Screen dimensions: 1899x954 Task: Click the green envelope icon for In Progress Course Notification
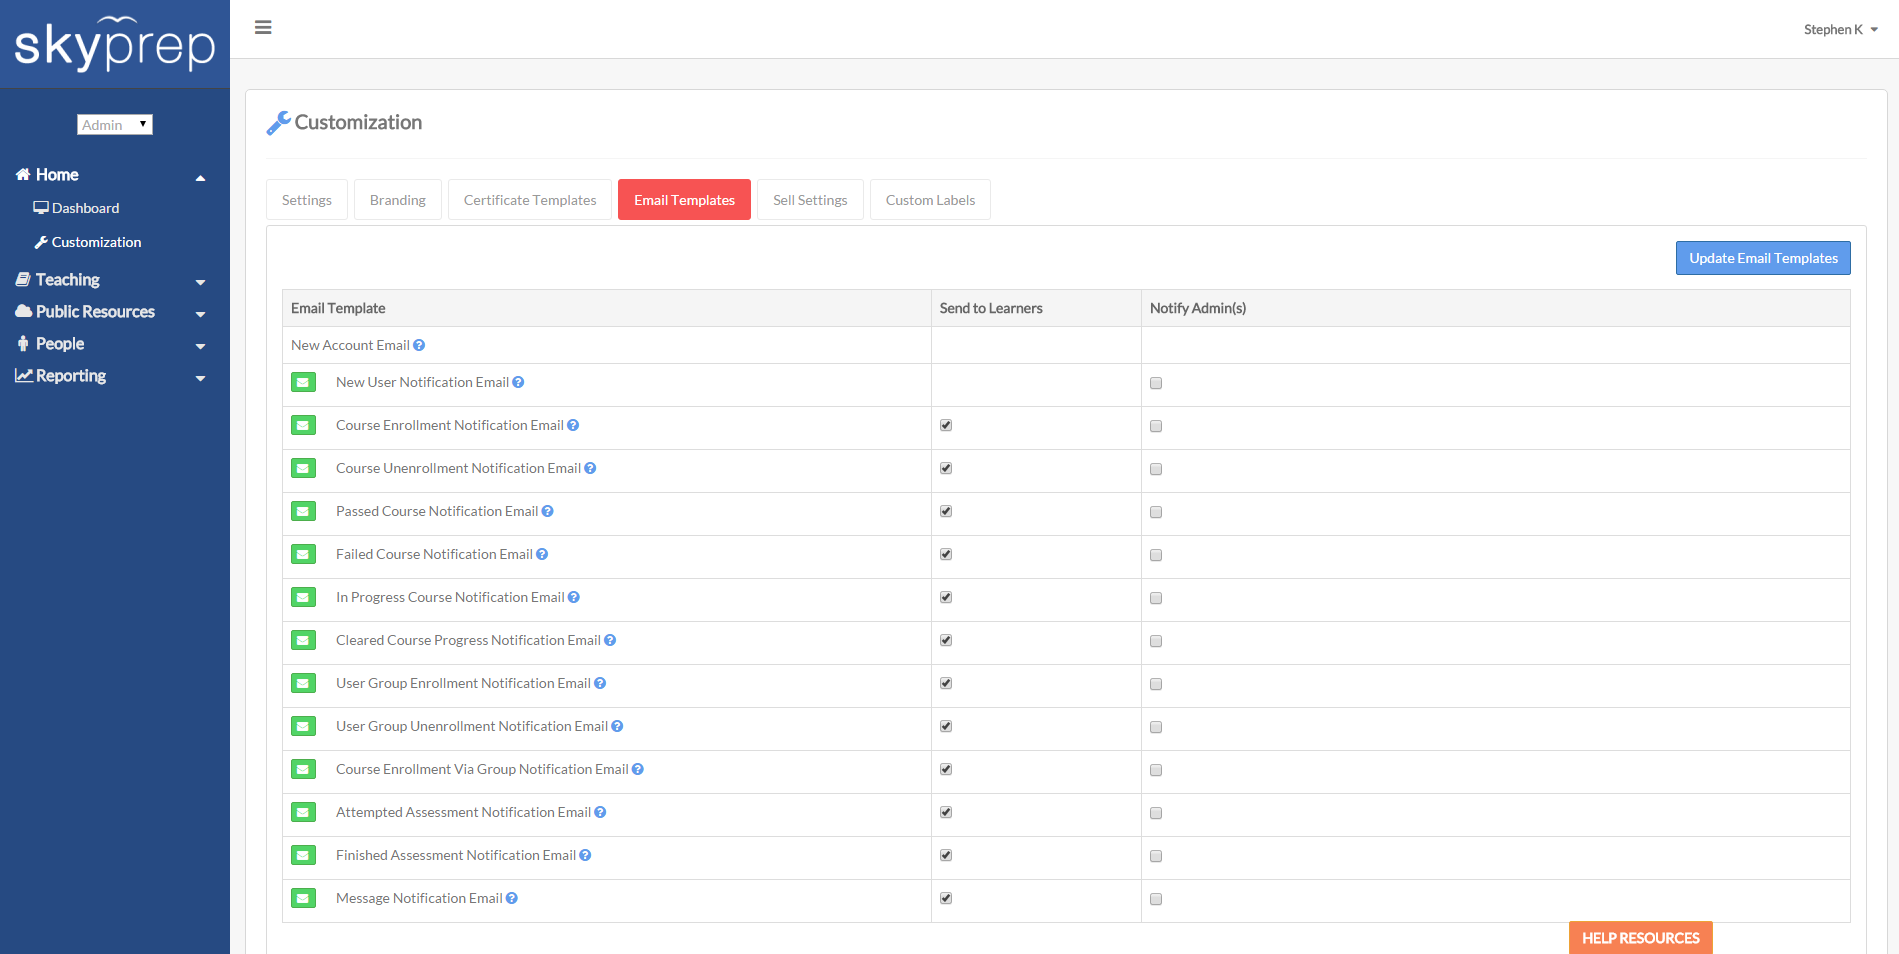(303, 597)
